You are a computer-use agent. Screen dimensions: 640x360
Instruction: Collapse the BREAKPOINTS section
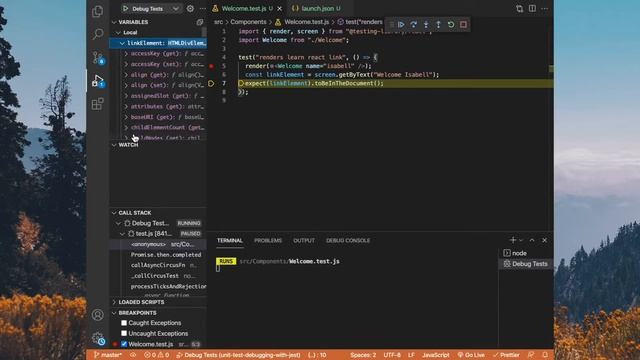[114, 313]
